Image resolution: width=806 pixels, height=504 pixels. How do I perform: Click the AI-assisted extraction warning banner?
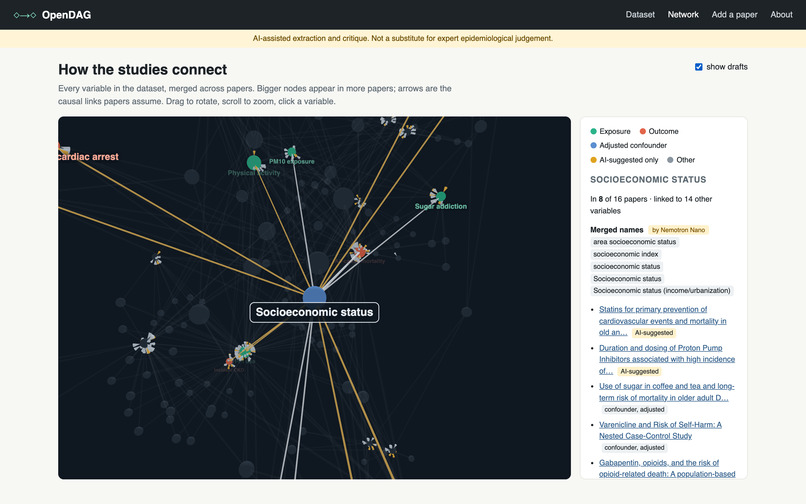point(403,39)
